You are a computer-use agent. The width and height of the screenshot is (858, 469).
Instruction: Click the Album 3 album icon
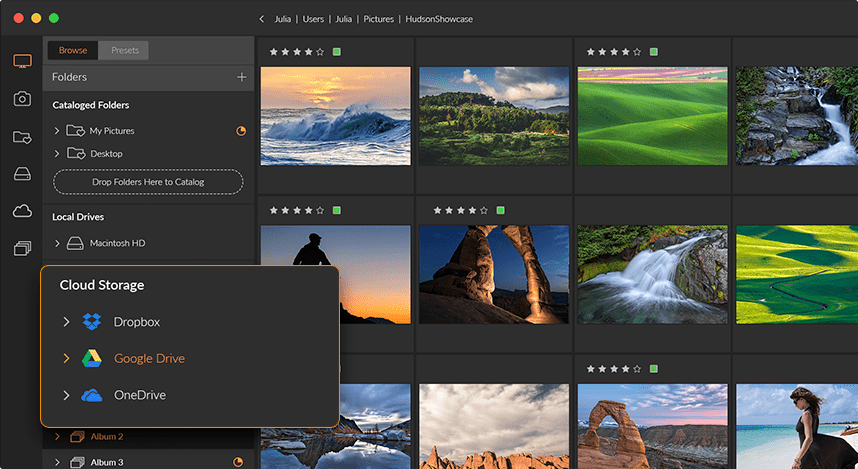[77, 462]
